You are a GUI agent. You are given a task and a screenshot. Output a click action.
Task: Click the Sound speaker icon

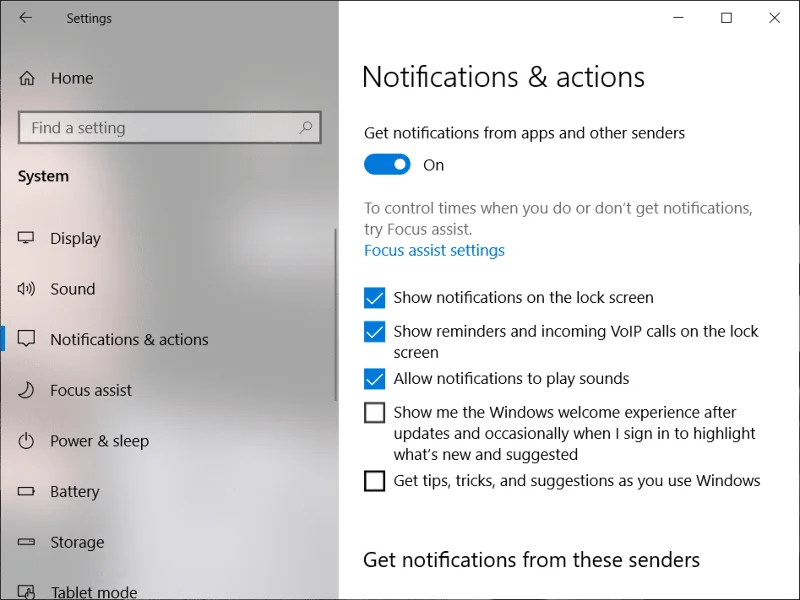pos(26,289)
